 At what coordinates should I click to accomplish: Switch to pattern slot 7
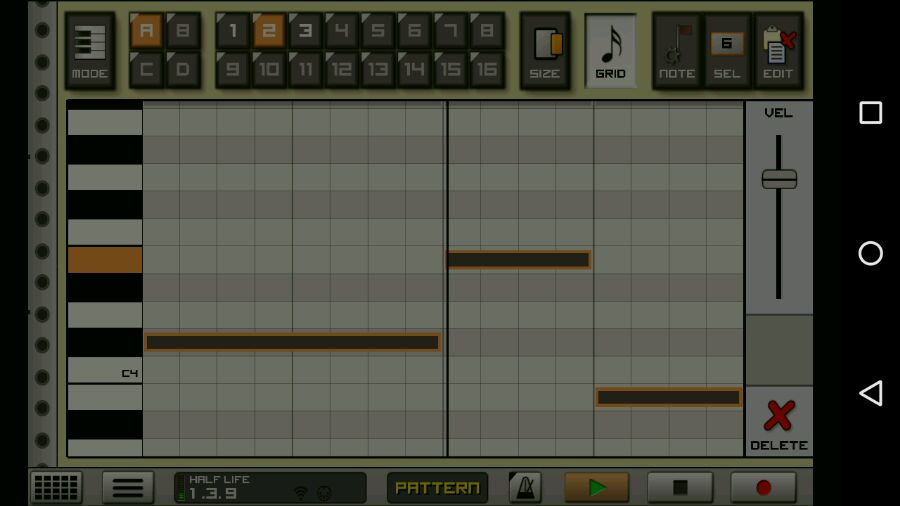point(451,31)
